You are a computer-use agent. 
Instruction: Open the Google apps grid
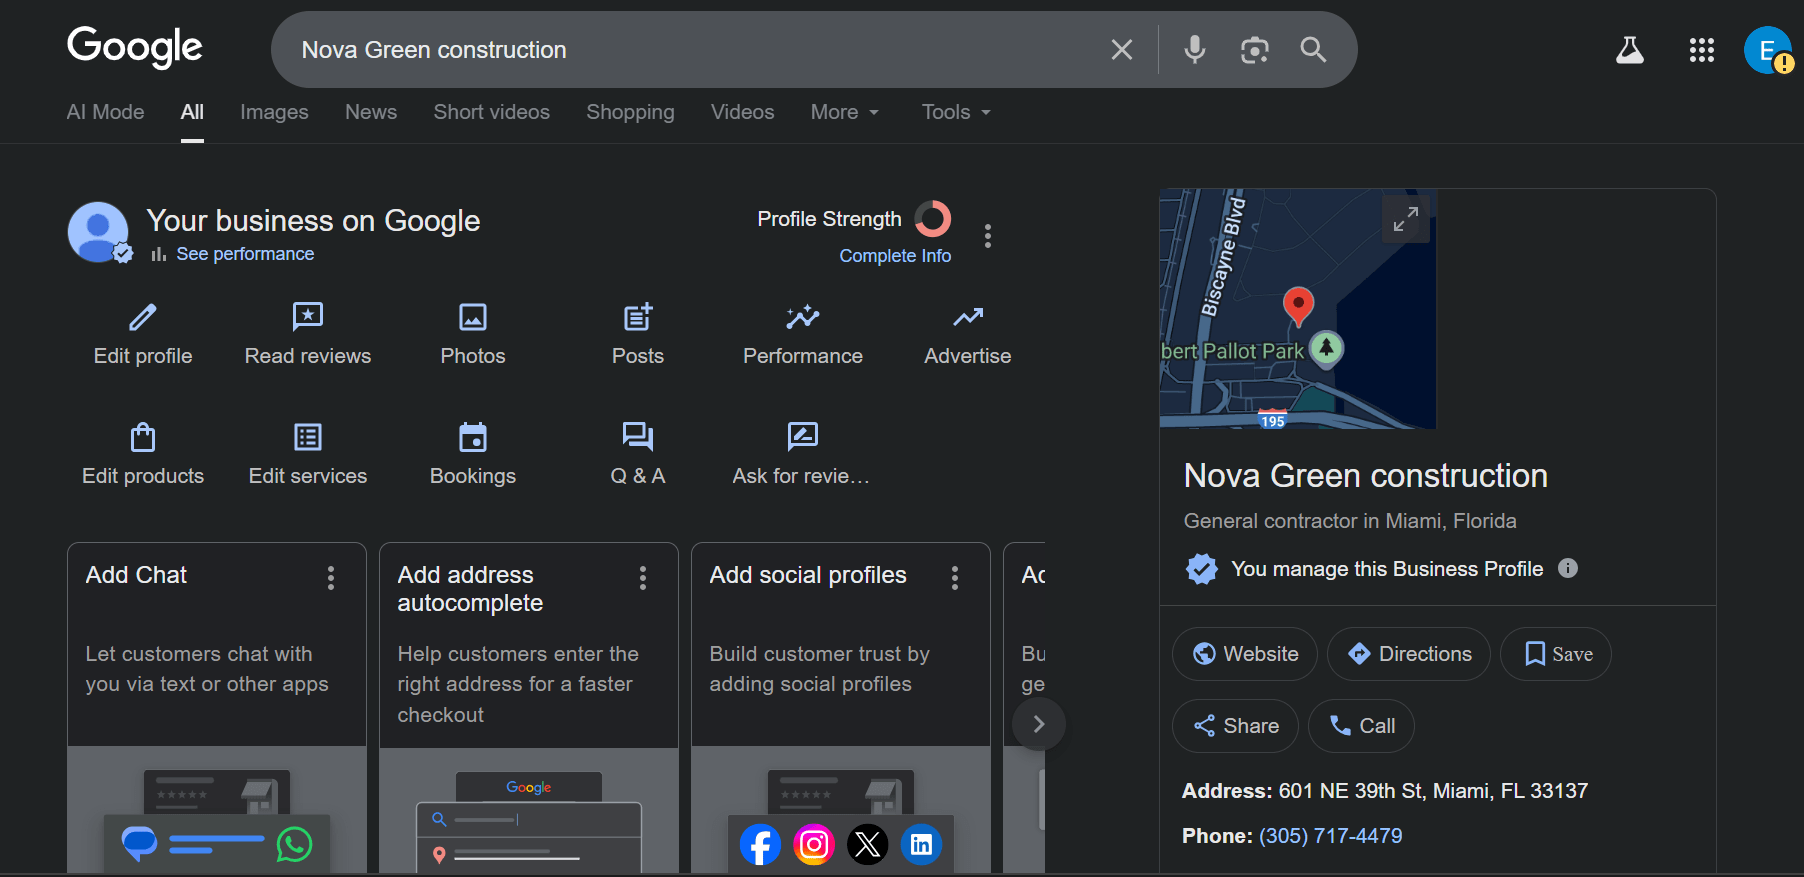[1702, 50]
